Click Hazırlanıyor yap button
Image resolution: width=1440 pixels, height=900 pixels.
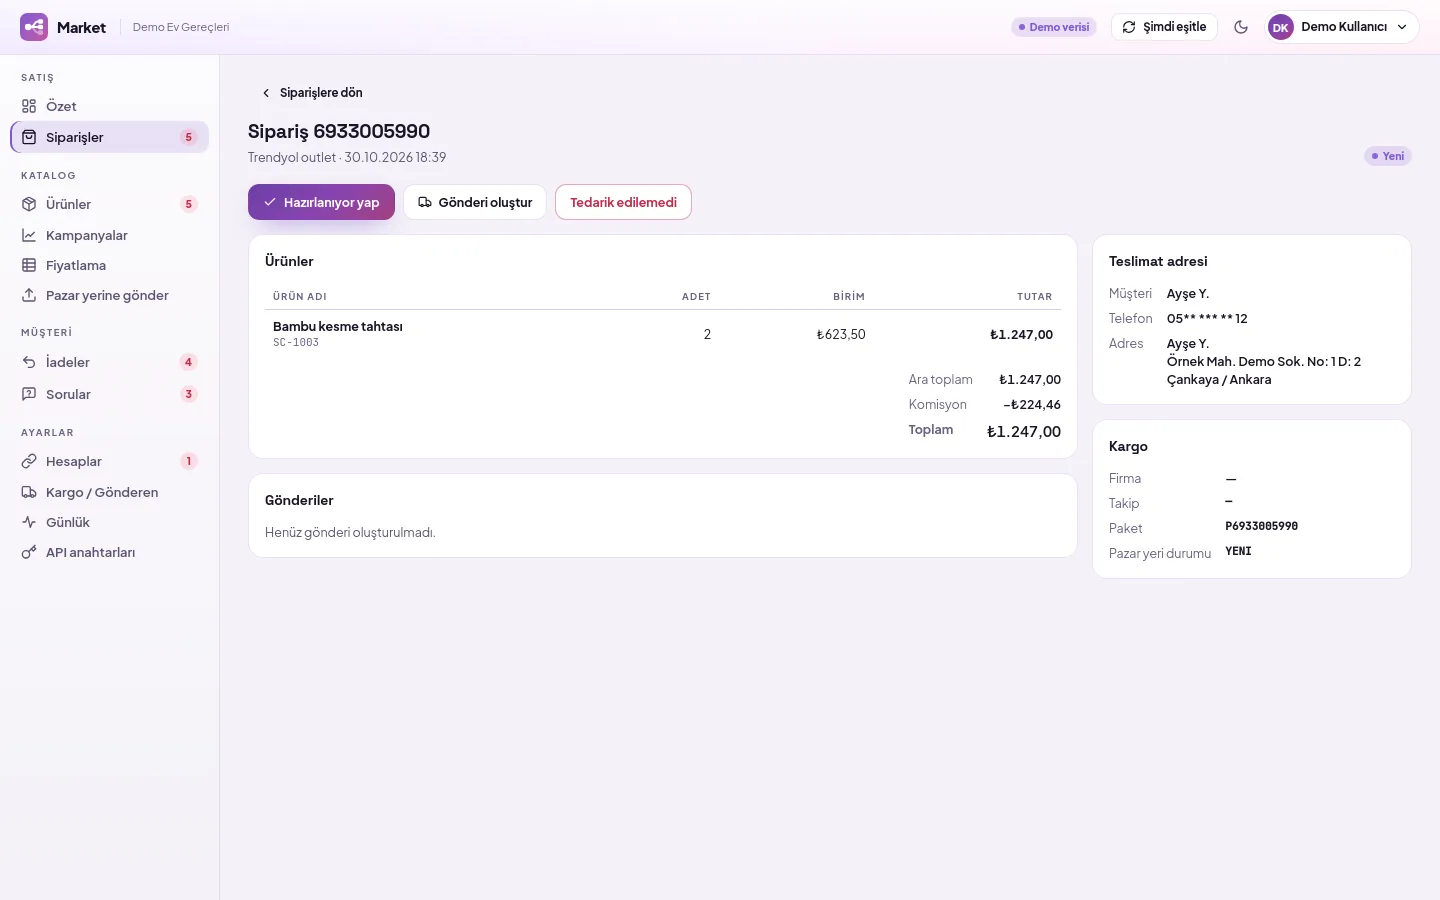321,202
